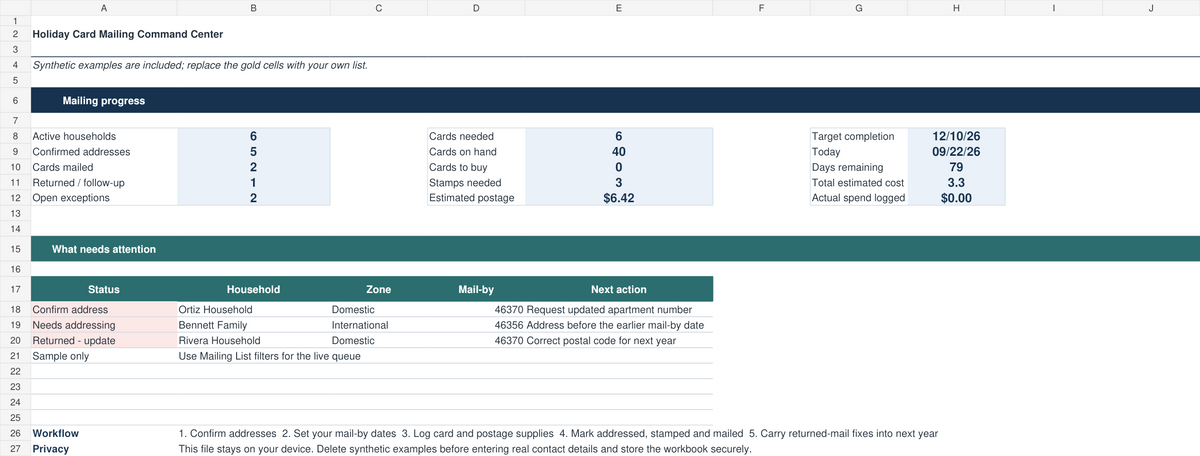The width and height of the screenshot is (1200, 456).
Task: Select the Days remaining value 79
Action: (x=956, y=167)
